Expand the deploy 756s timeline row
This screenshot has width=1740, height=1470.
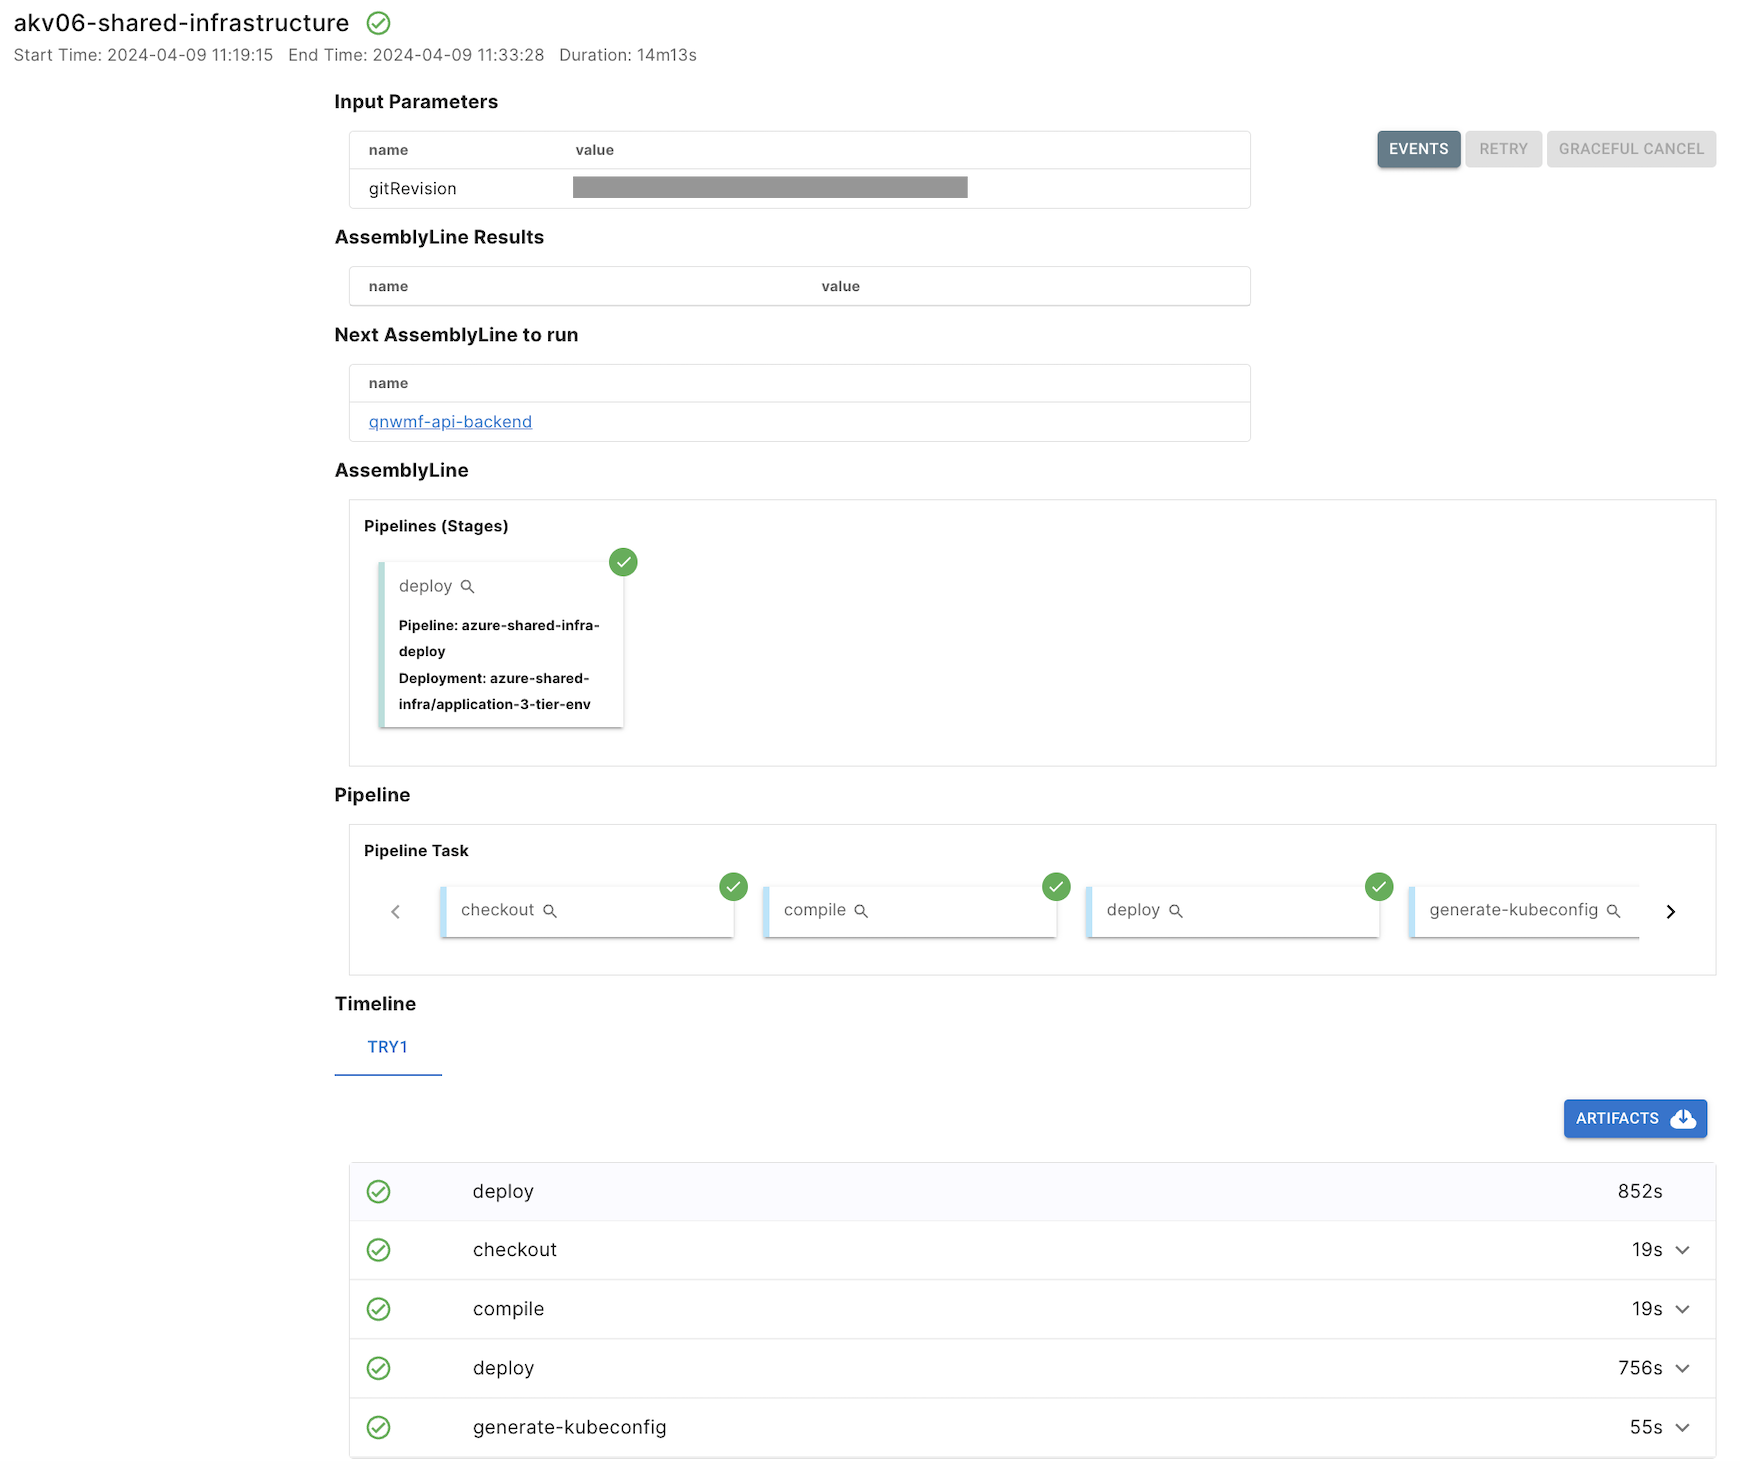(x=1682, y=1368)
